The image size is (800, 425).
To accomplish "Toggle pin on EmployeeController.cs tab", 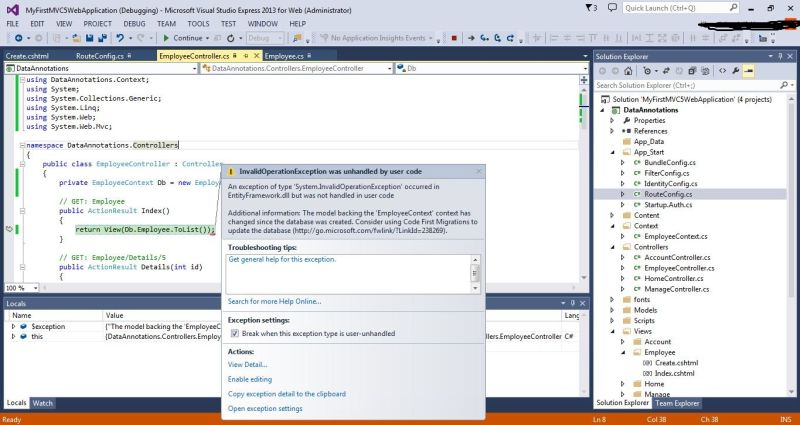I will (x=246, y=56).
